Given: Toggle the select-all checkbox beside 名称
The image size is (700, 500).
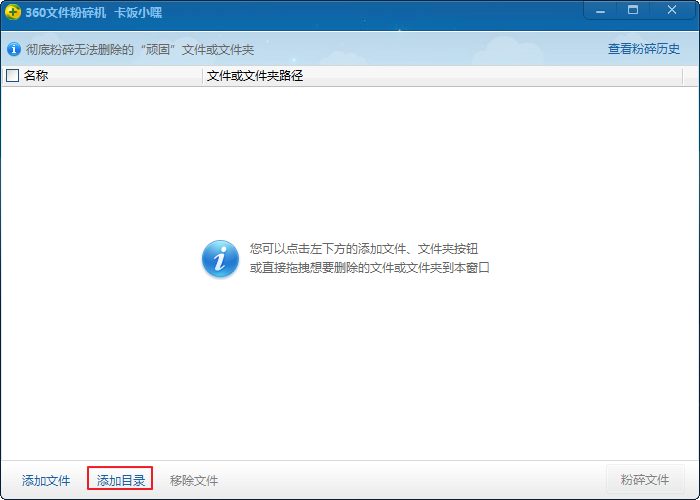Looking at the screenshot, I should pyautogui.click(x=12, y=75).
